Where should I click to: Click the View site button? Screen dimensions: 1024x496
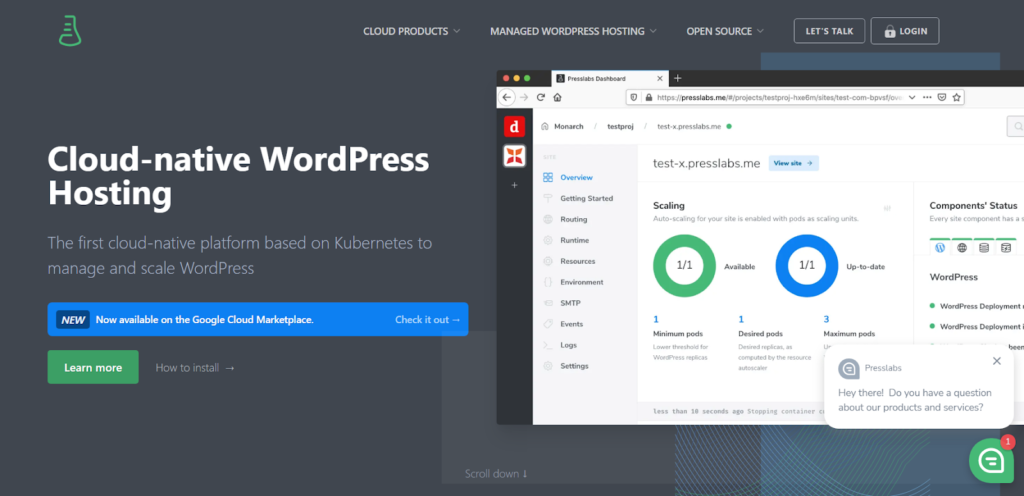[x=793, y=163]
